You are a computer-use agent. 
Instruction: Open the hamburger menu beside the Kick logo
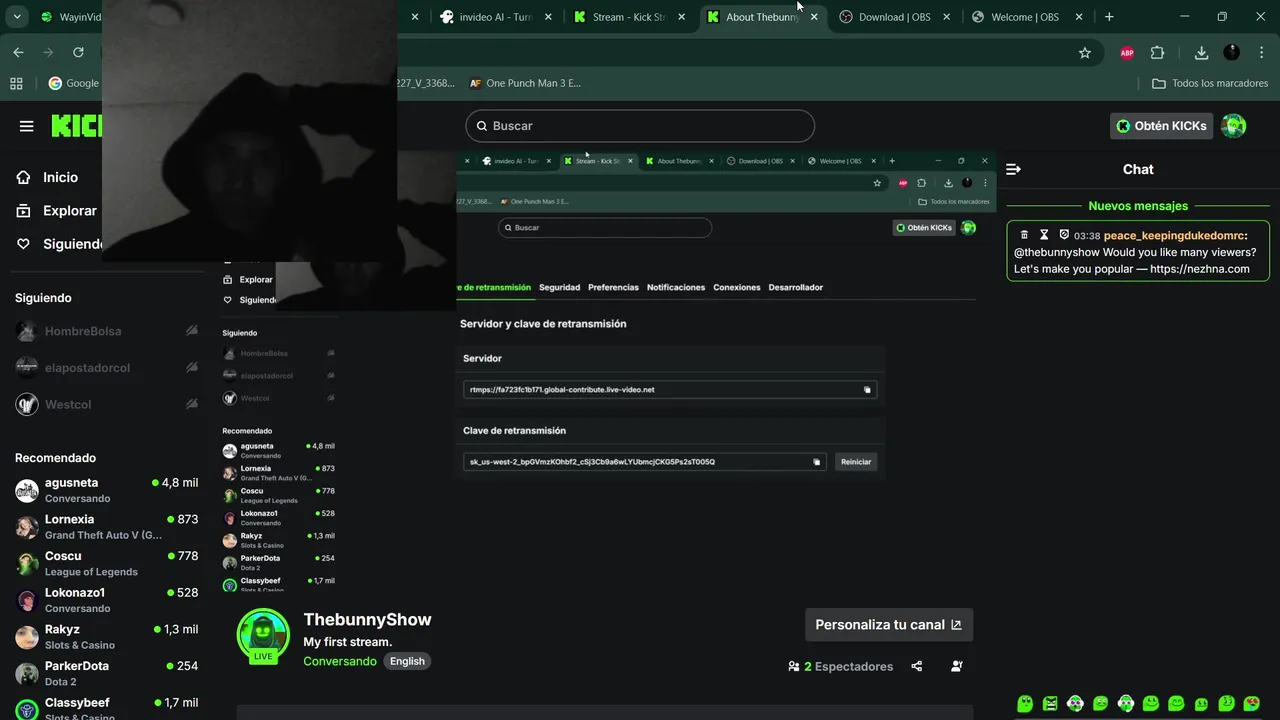27,126
